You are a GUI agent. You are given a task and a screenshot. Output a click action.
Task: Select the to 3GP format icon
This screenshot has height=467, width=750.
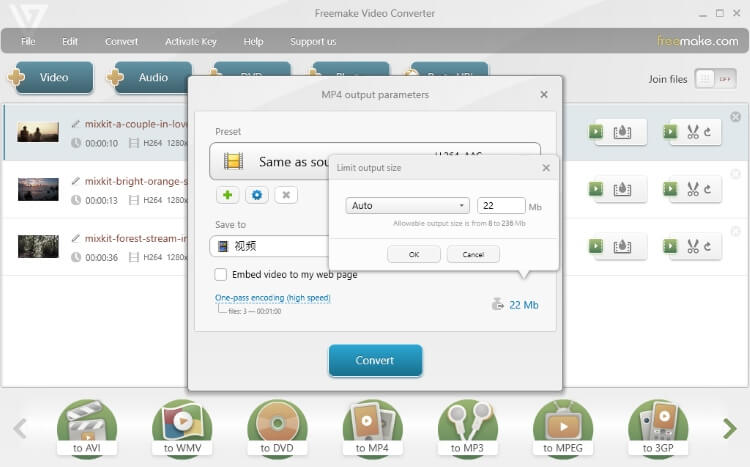pos(658,429)
